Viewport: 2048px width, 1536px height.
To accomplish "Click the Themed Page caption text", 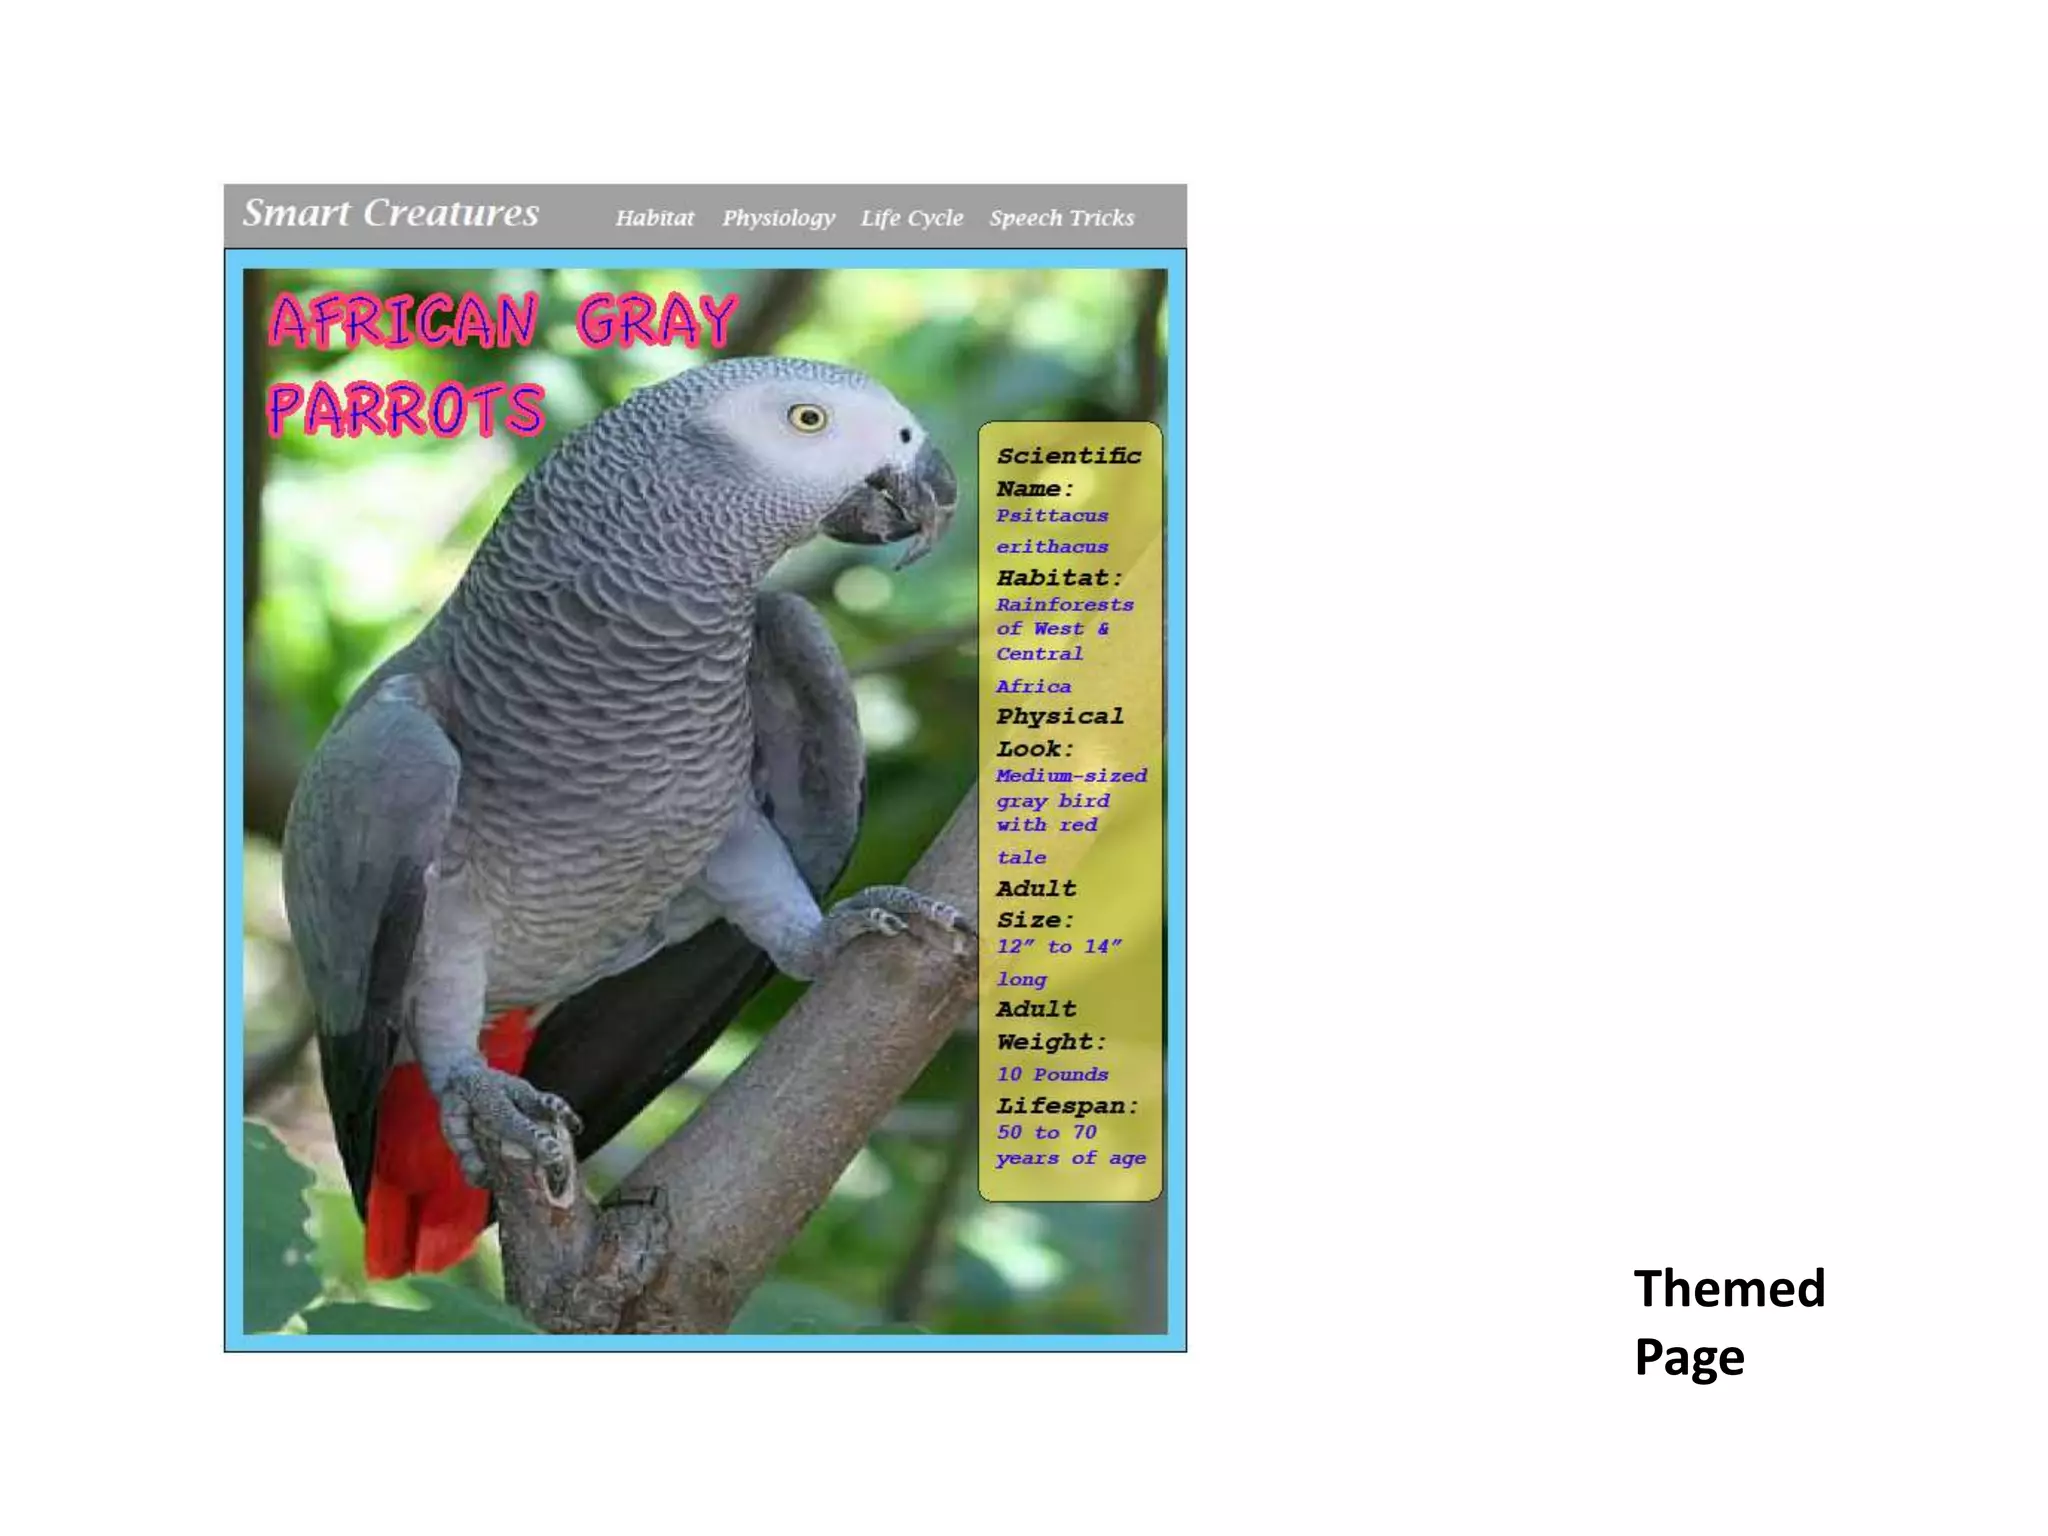I will pyautogui.click(x=1728, y=1322).
